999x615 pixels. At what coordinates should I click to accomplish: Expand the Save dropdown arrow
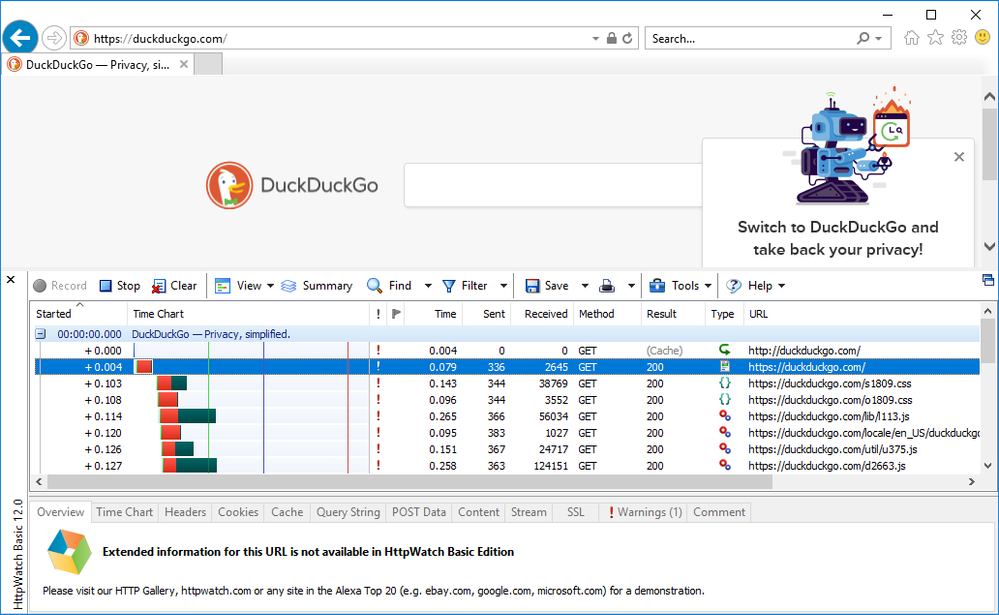pos(584,286)
